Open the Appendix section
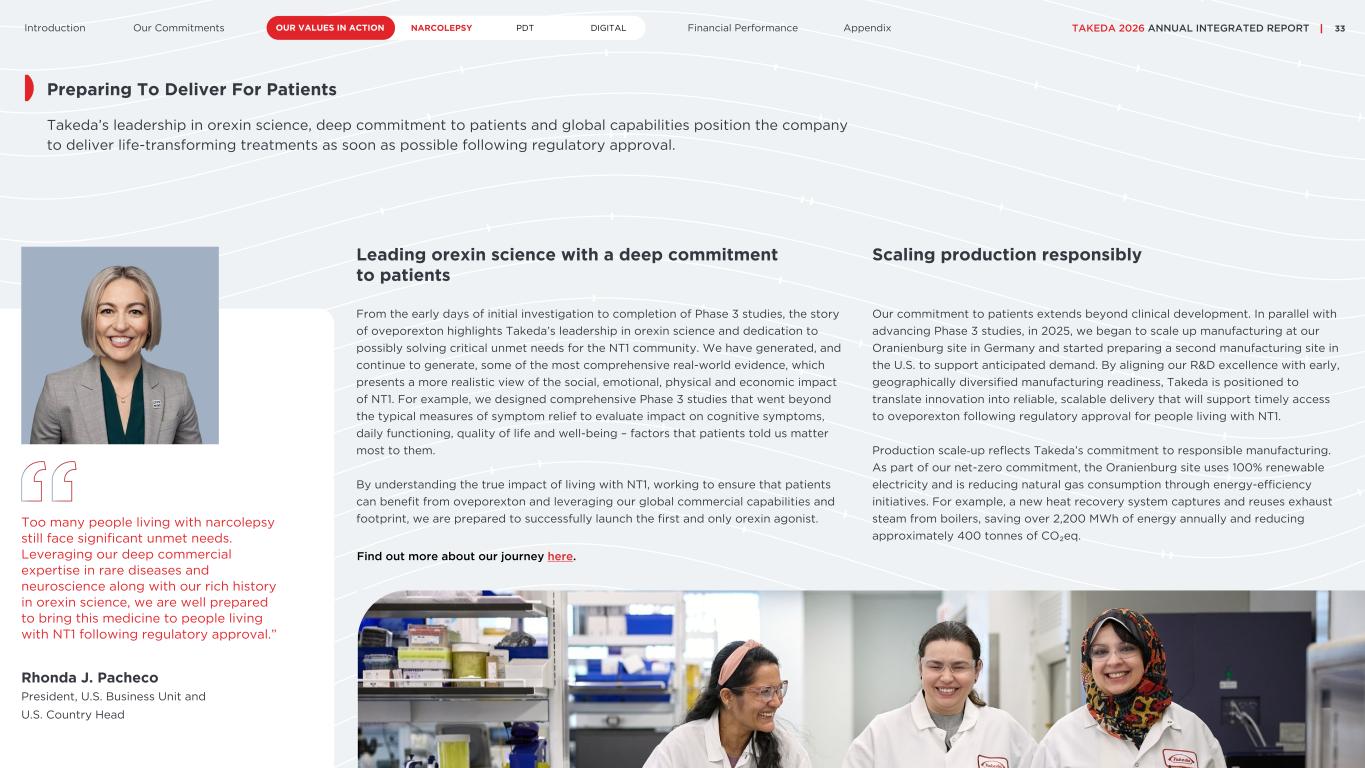The height and width of the screenshot is (768, 1365). [x=867, y=28]
